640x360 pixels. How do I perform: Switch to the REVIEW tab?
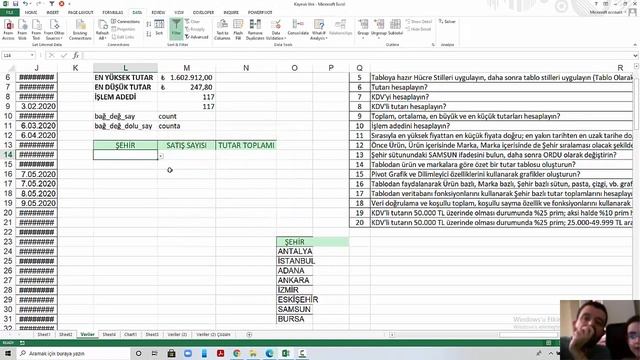[x=158, y=12]
